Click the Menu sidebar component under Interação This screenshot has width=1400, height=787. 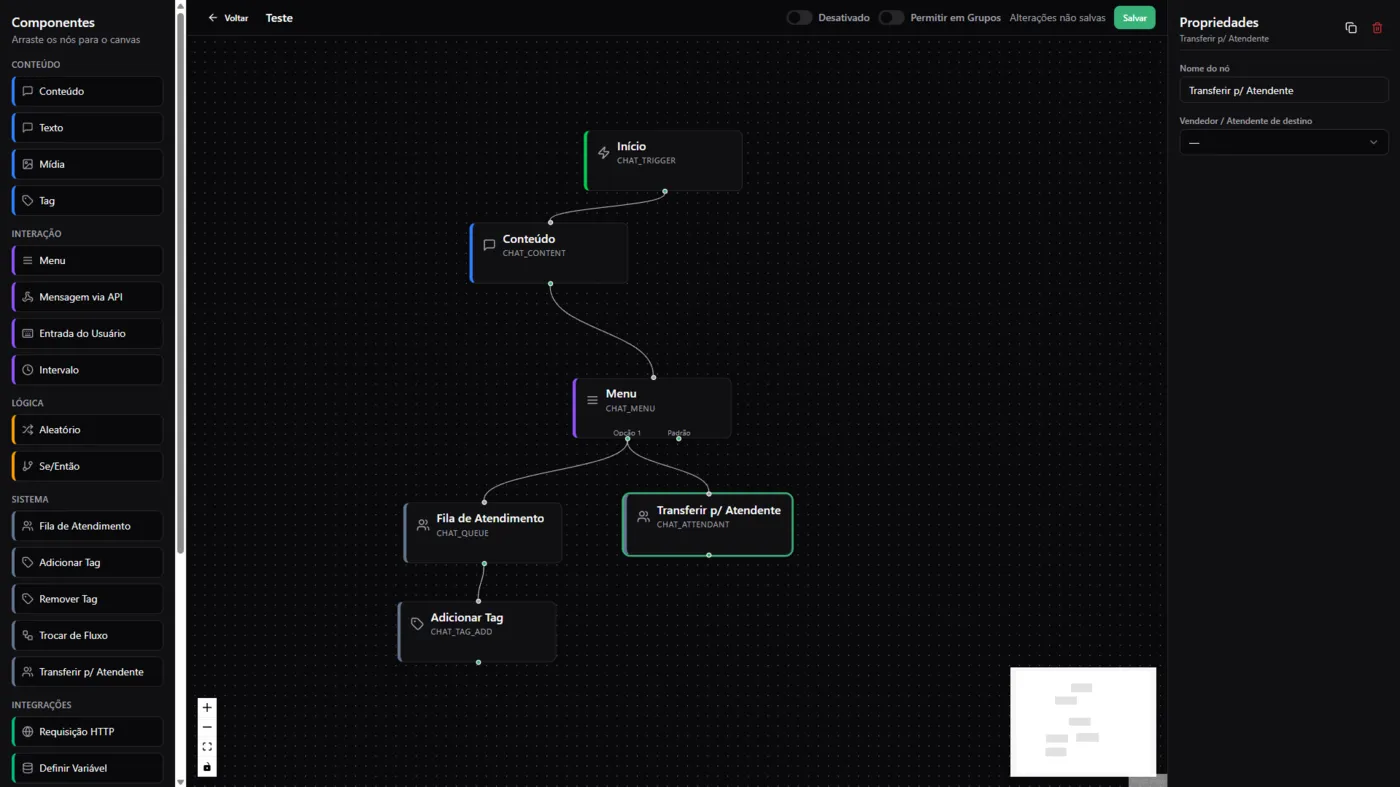point(88,261)
